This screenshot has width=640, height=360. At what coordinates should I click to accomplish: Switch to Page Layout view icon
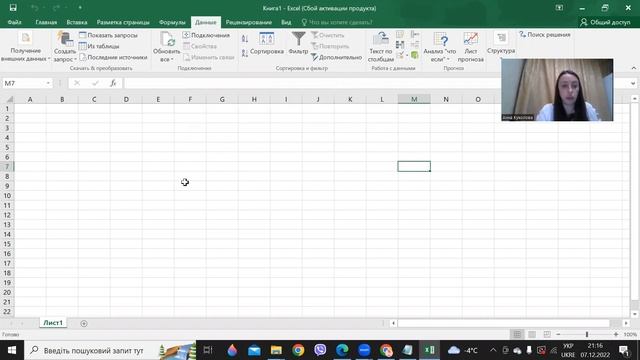click(532, 334)
